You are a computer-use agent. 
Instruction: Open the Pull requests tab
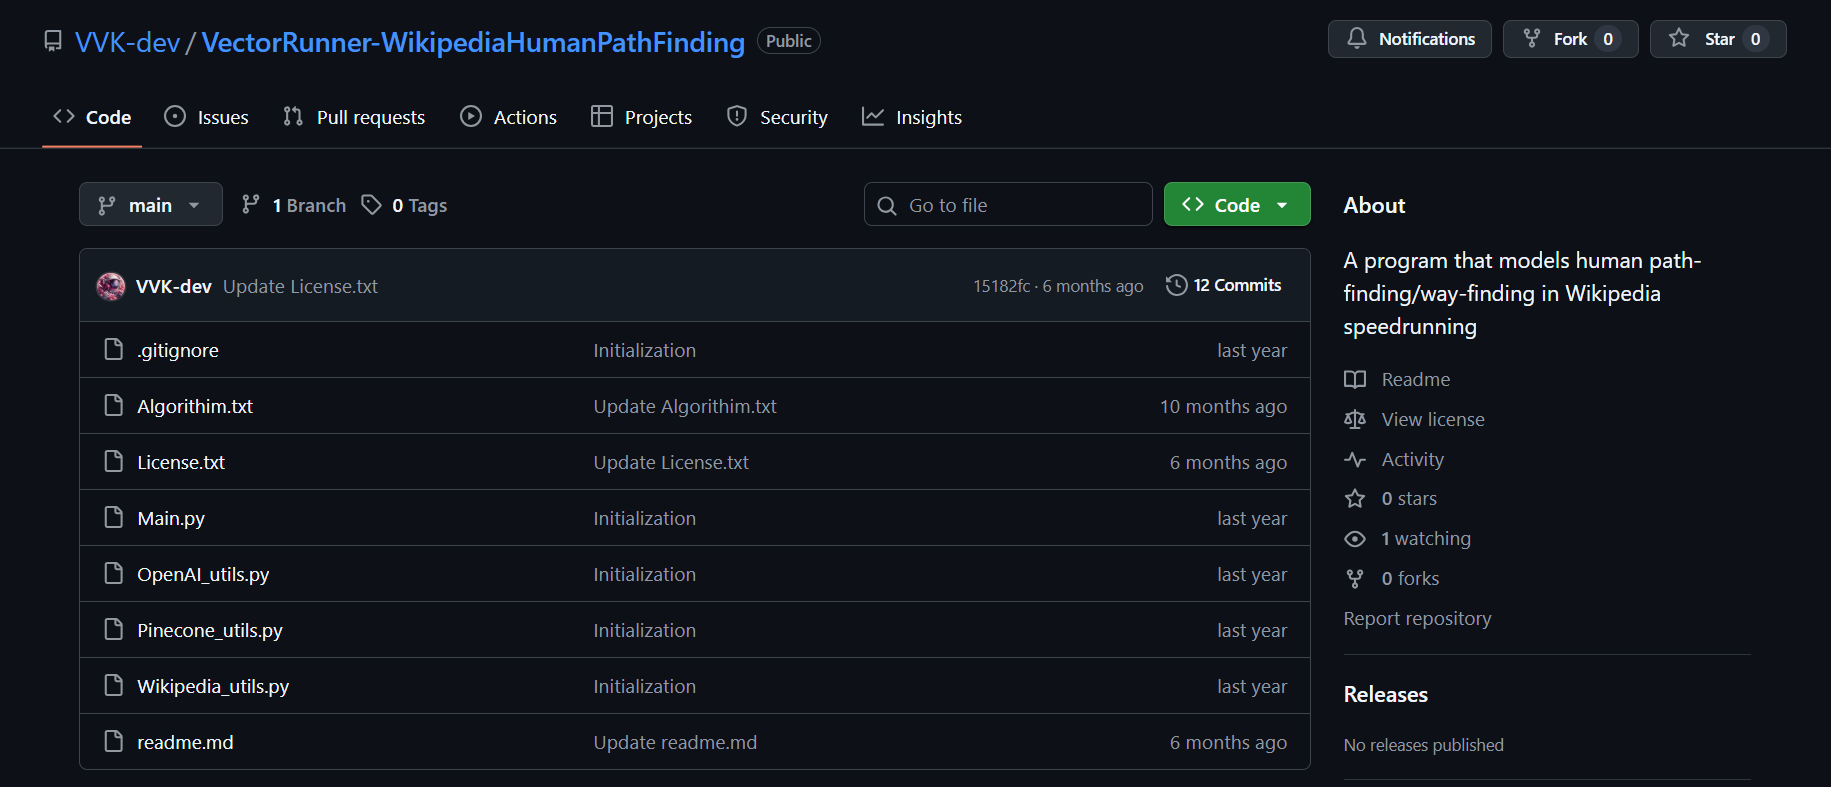pyautogui.click(x=354, y=117)
